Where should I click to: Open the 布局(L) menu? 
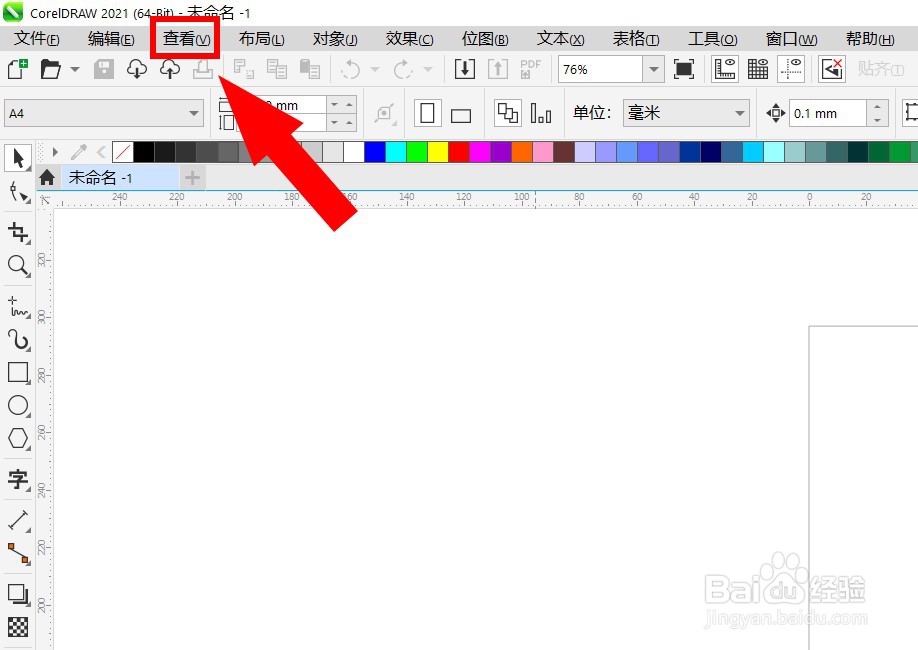pos(262,39)
